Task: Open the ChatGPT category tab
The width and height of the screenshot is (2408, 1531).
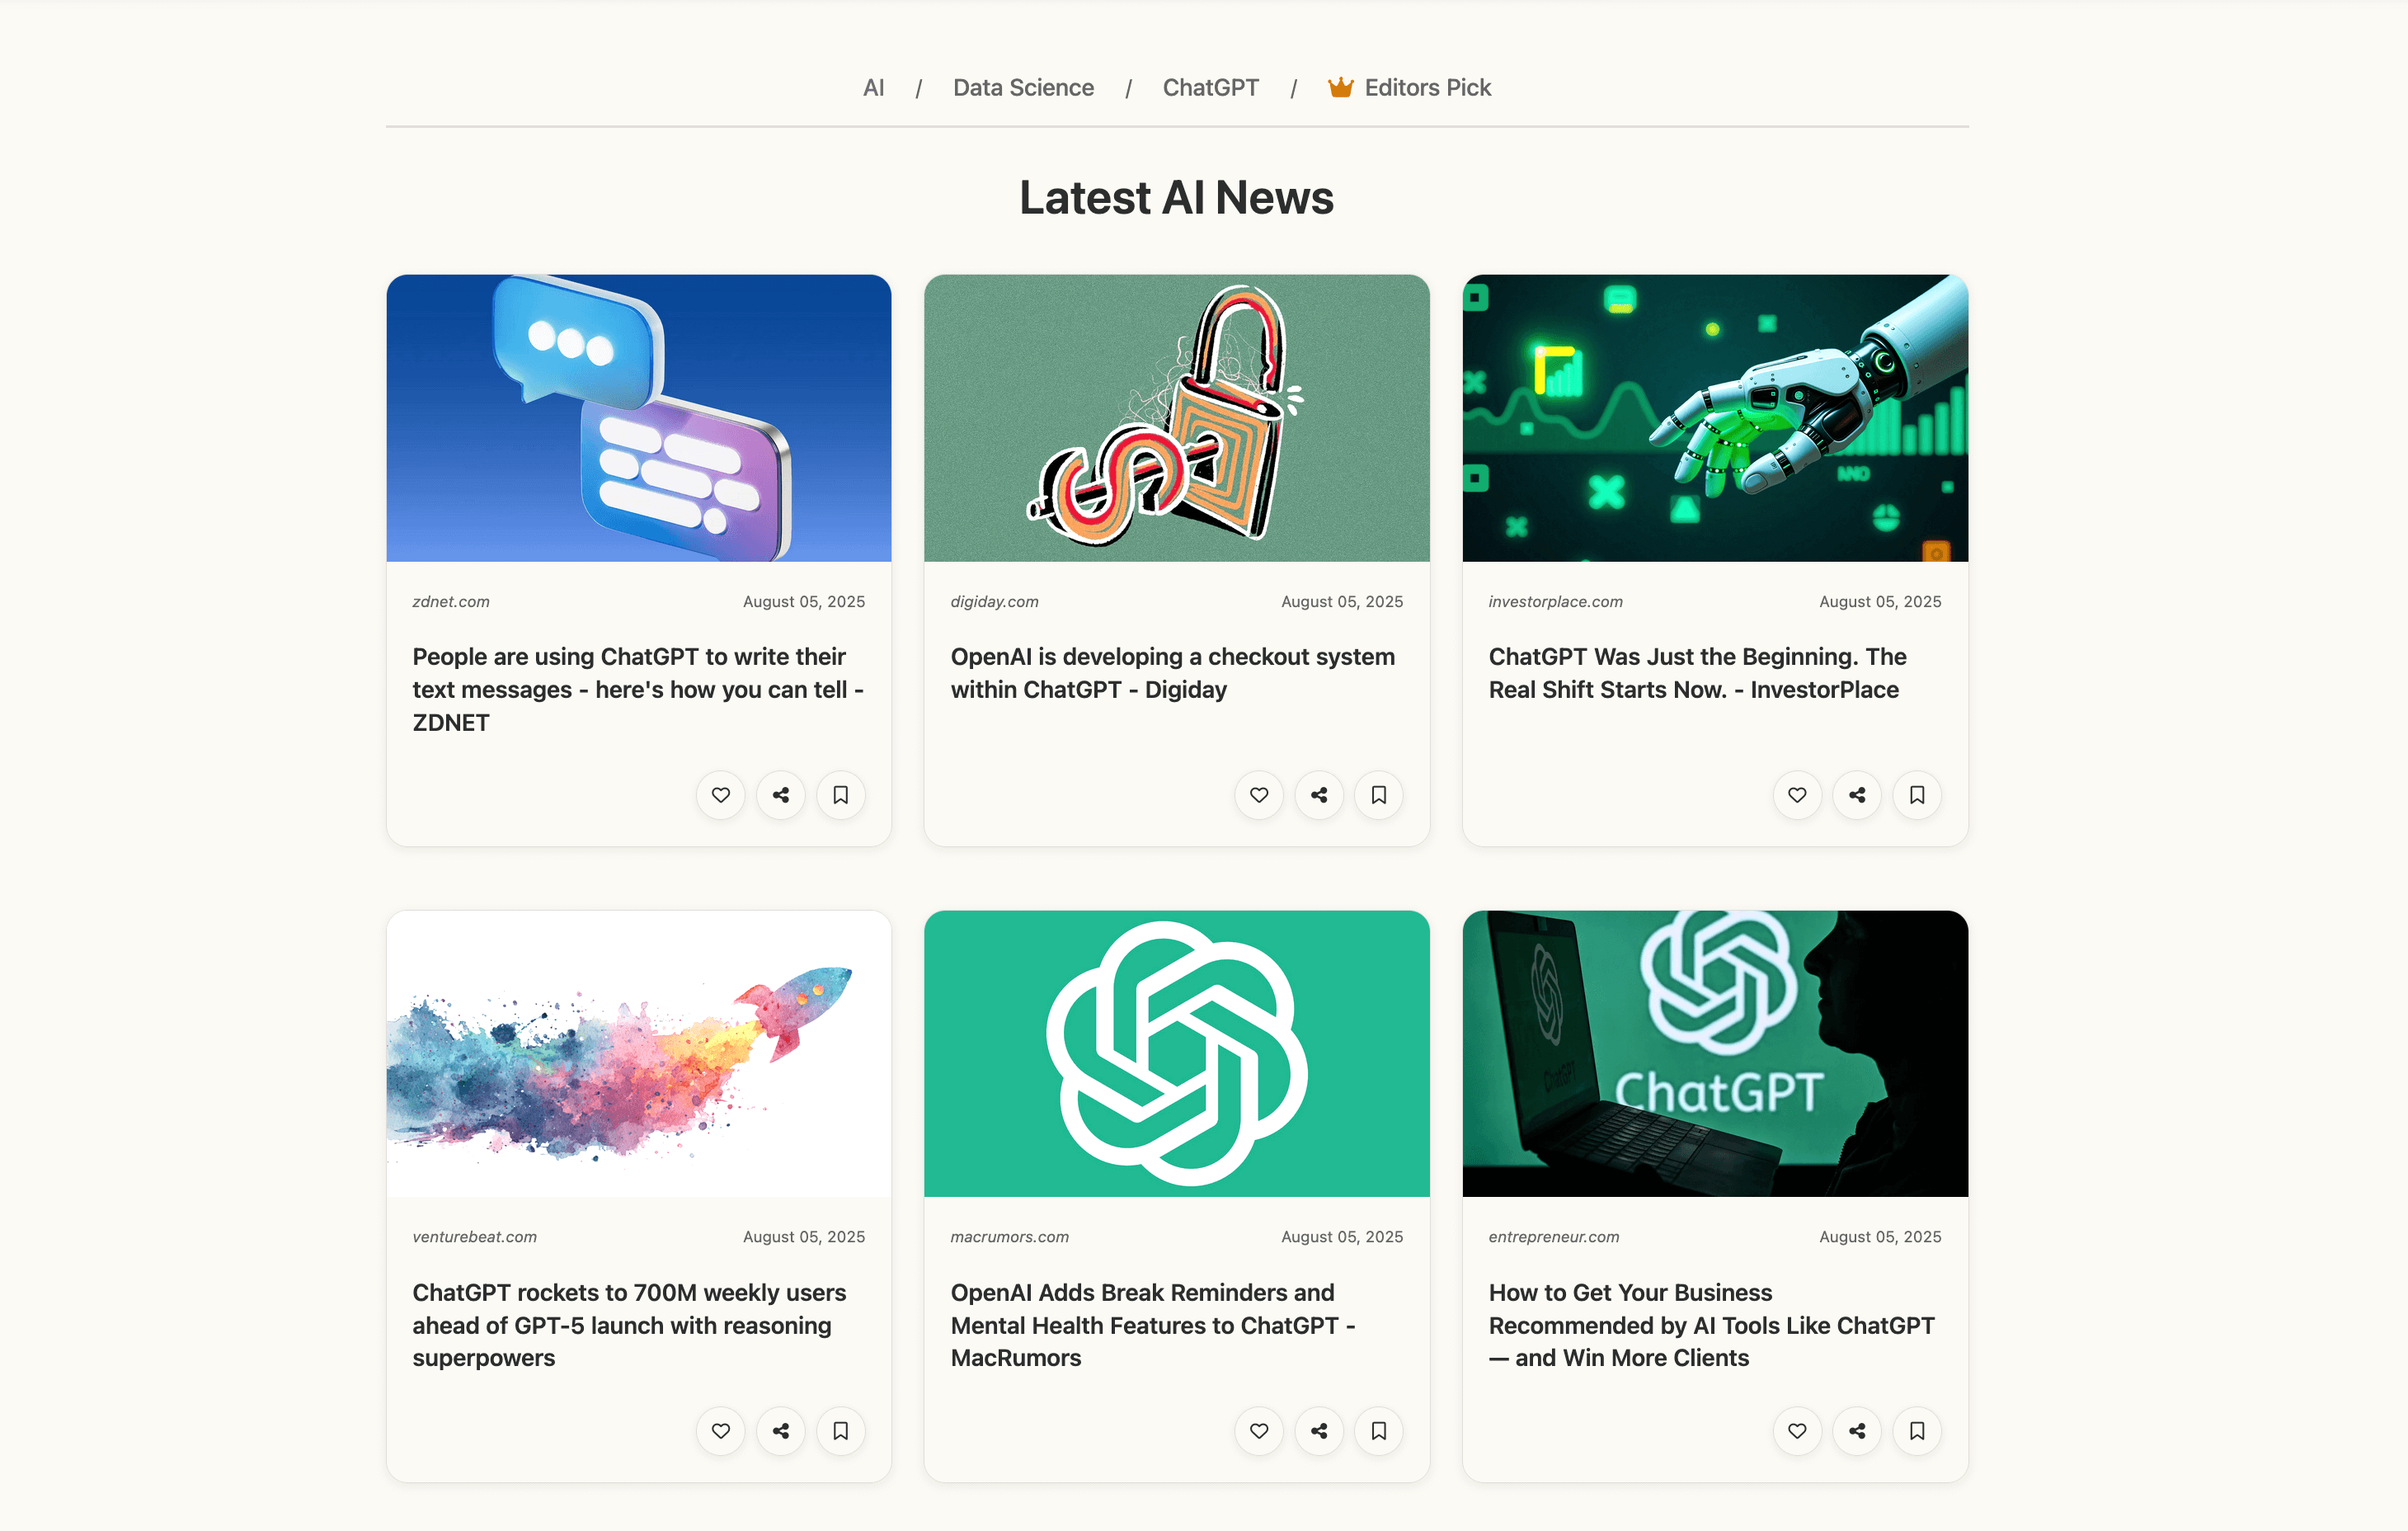Action: [1210, 88]
